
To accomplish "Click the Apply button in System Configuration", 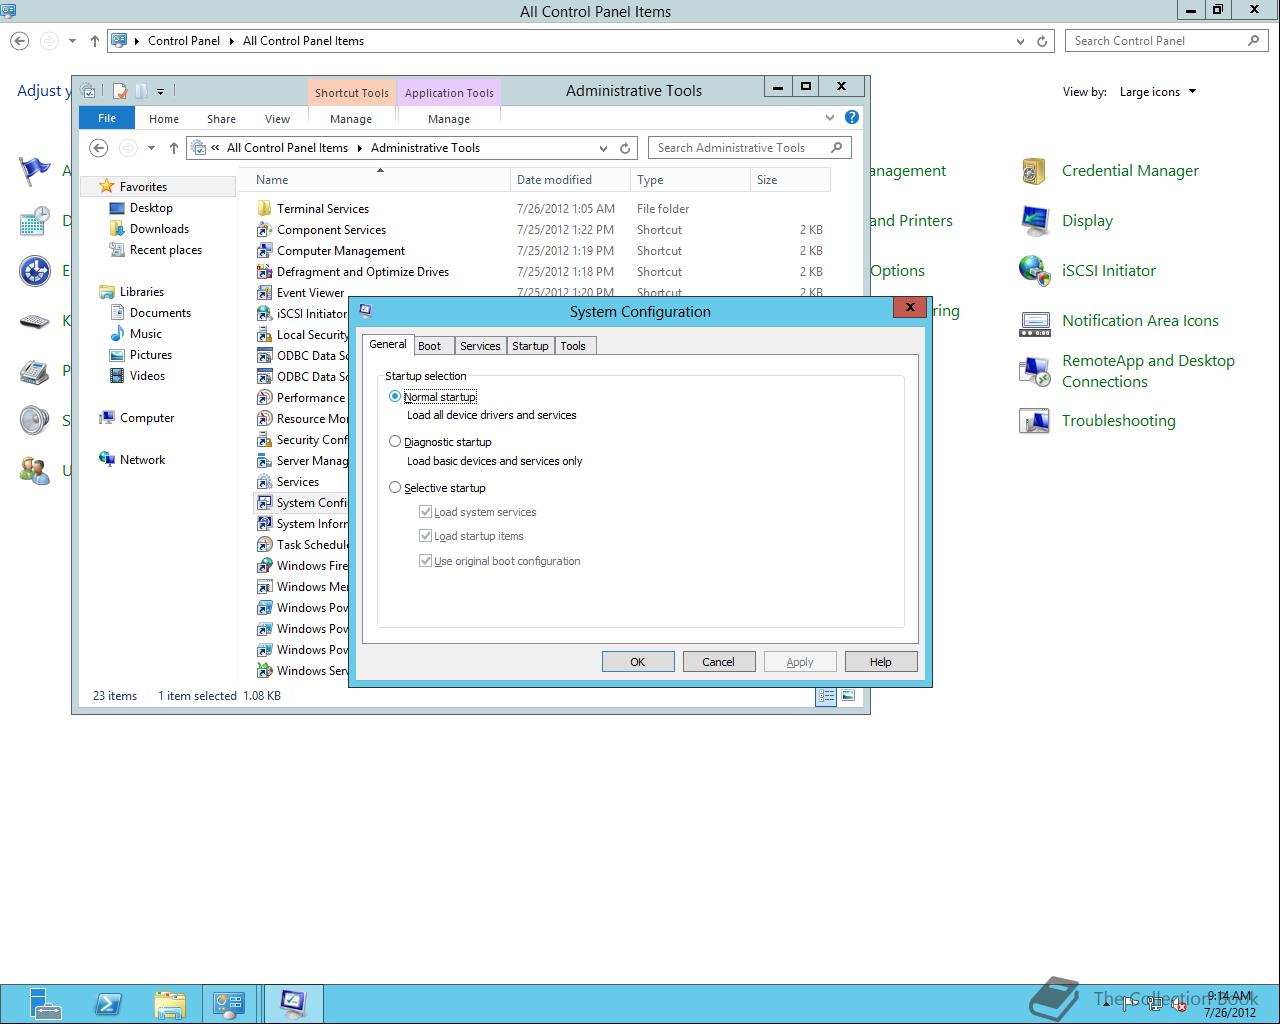I will click(x=800, y=662).
